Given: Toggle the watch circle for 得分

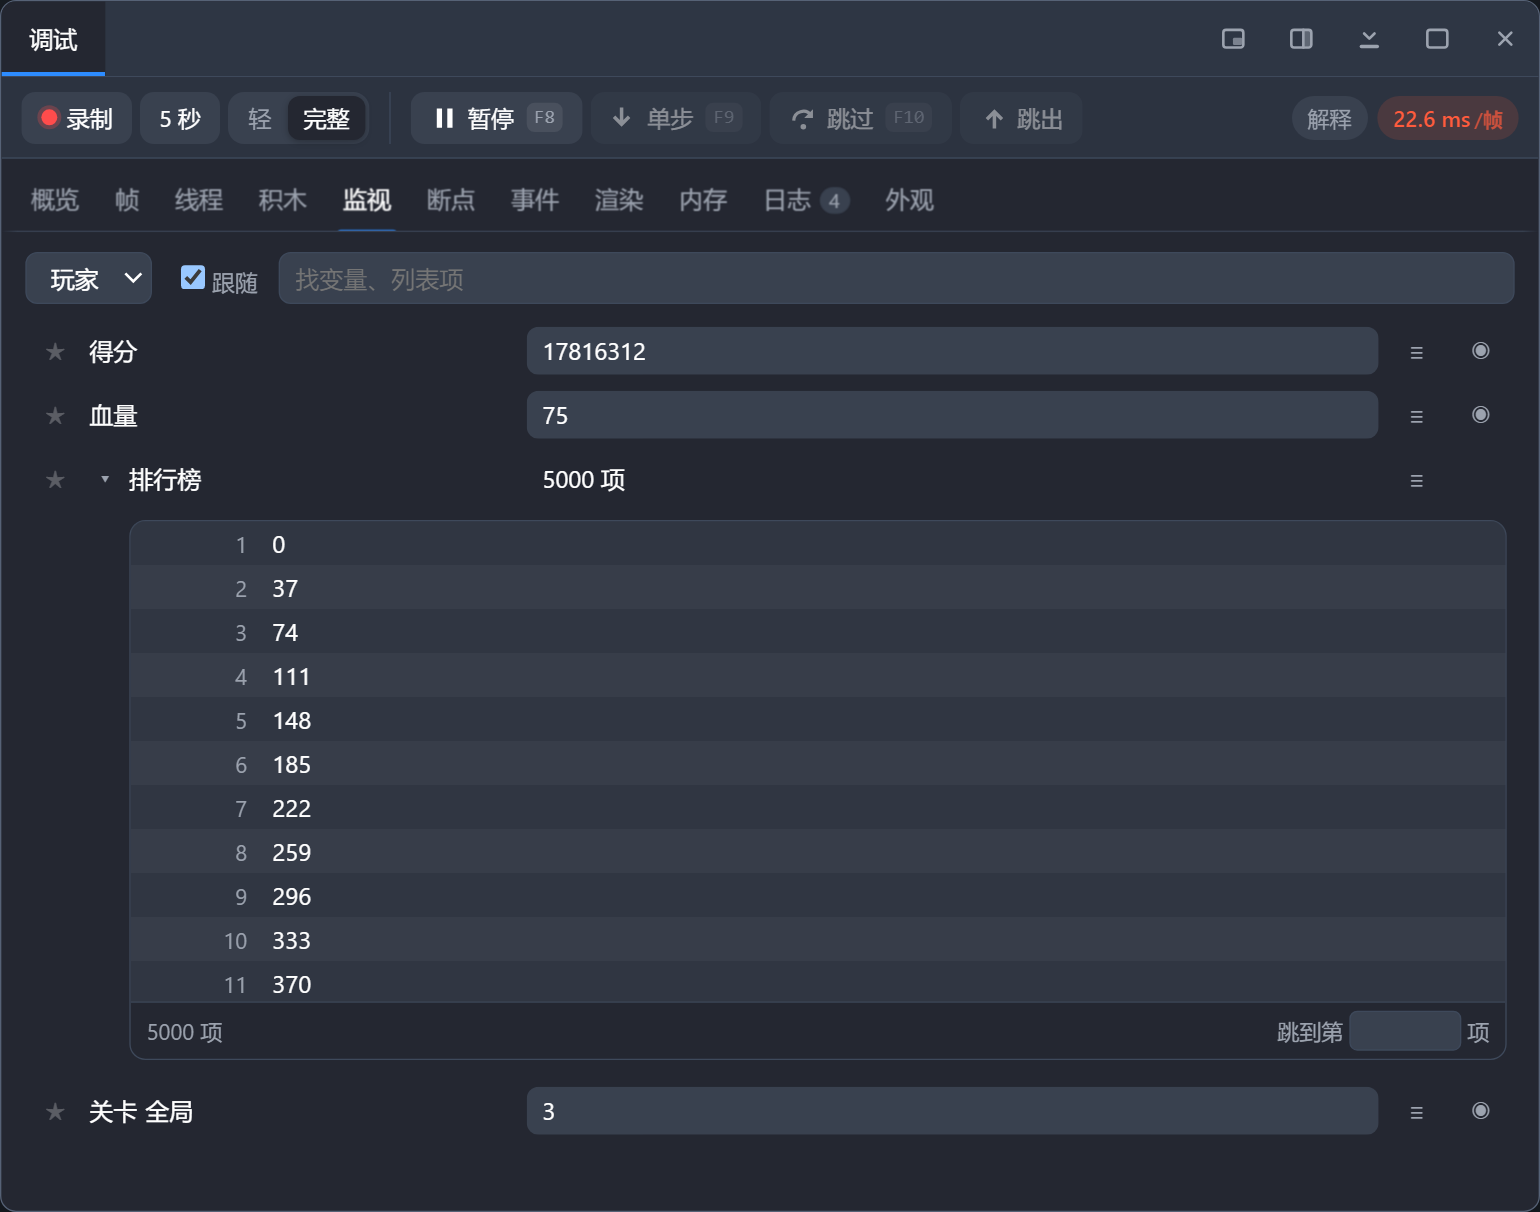Looking at the screenshot, I should point(1481,351).
